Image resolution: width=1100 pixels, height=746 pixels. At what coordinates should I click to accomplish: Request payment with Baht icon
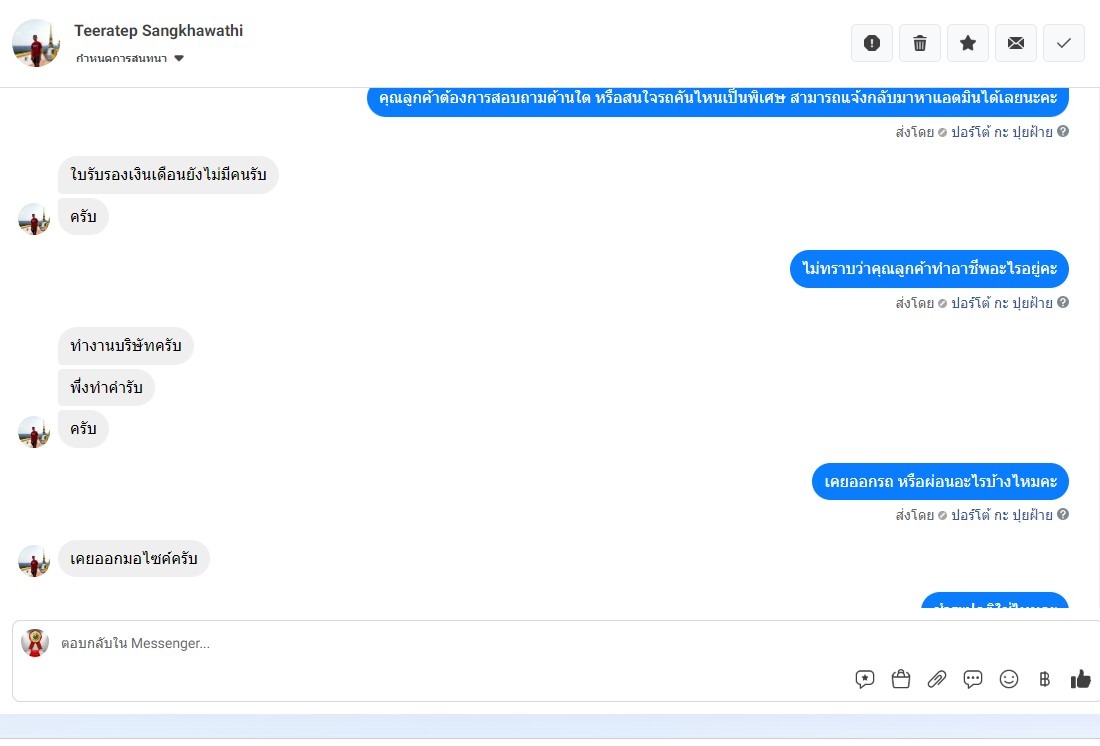tap(1045, 679)
